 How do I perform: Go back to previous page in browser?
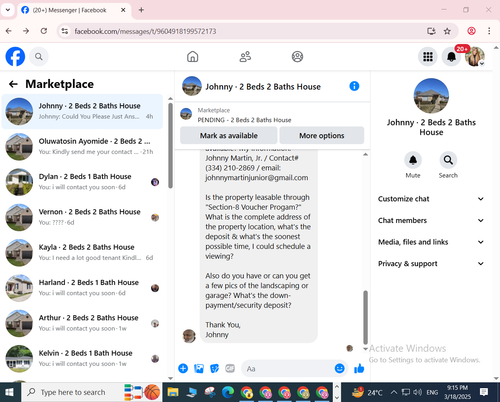coord(9,31)
